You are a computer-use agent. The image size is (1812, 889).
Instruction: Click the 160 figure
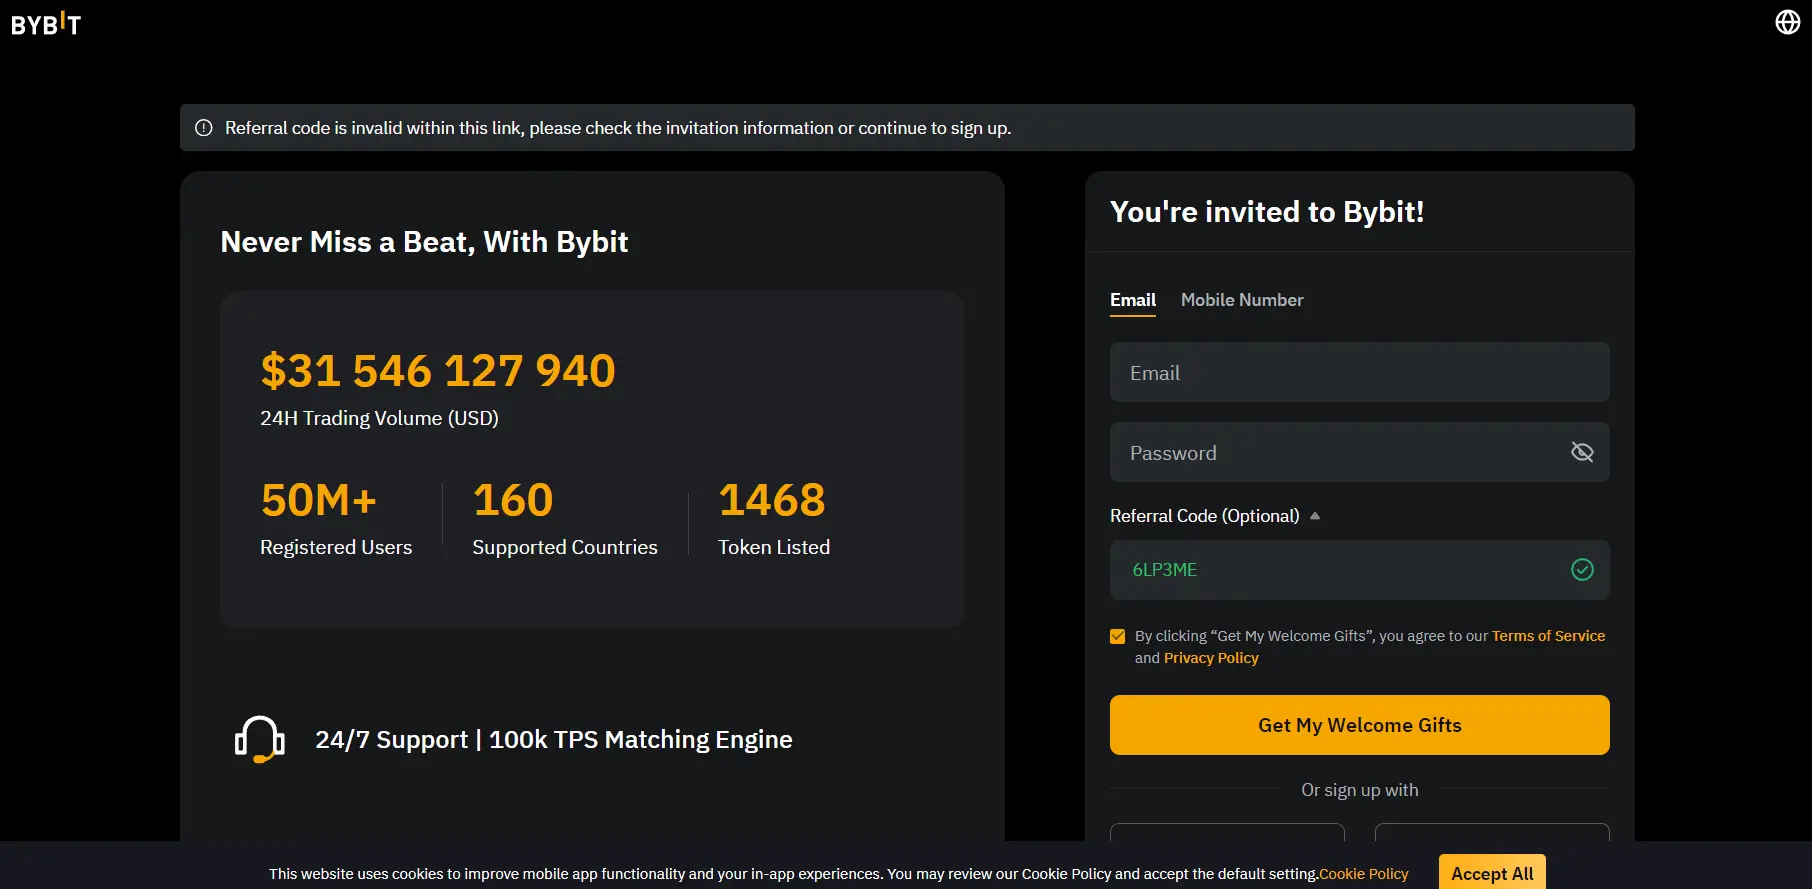pos(513,500)
